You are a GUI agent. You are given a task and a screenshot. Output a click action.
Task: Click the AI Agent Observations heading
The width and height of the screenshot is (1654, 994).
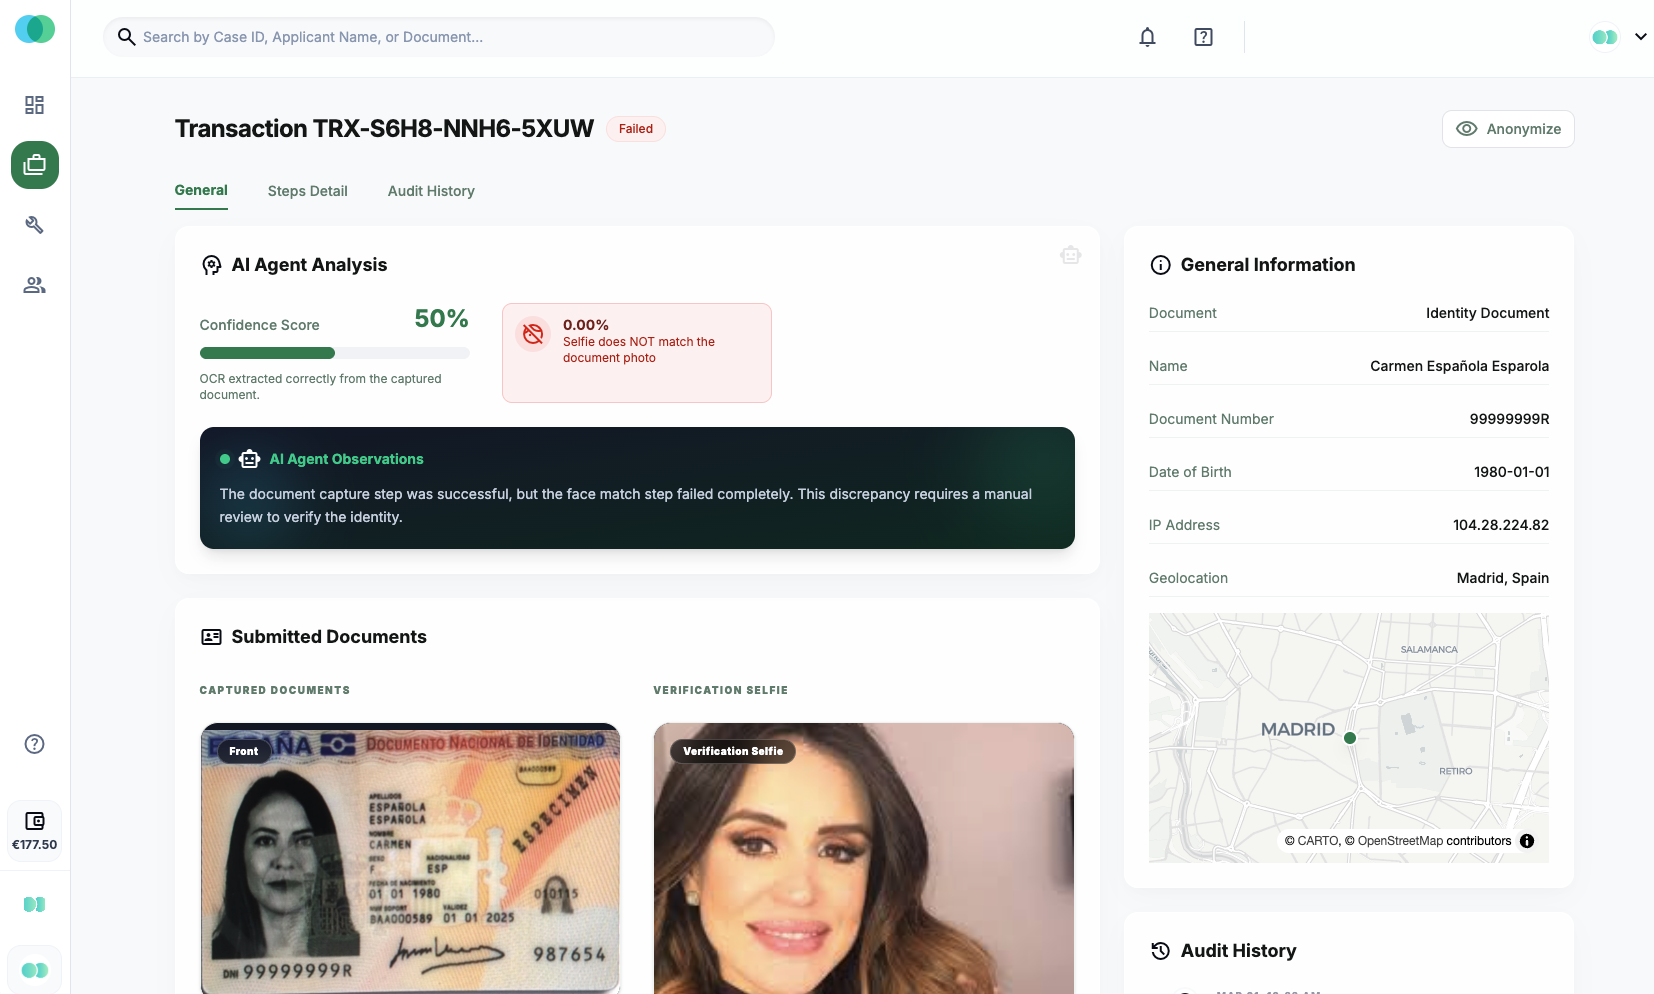(x=346, y=459)
